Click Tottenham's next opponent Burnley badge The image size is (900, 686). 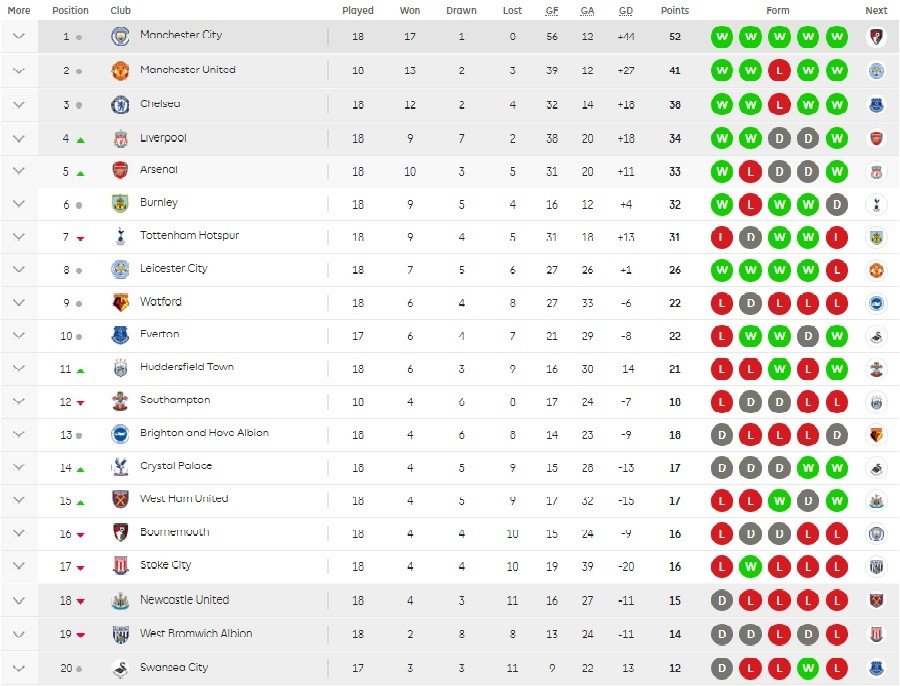[x=876, y=237]
